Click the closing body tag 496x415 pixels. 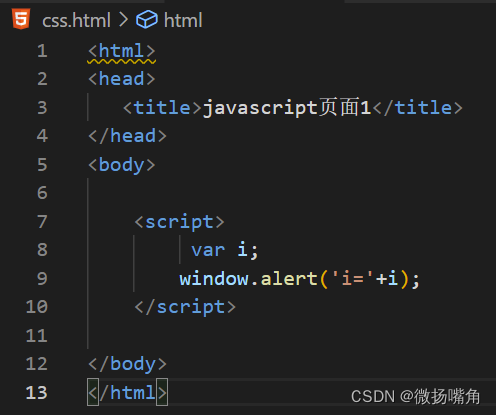click(x=127, y=364)
